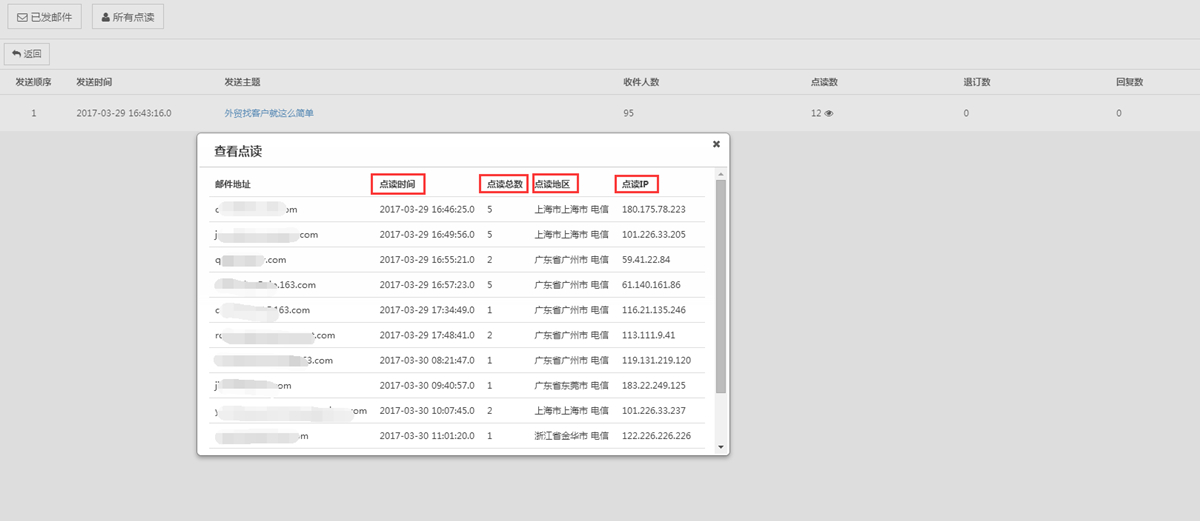Click the 回复数 column header
Image resolution: width=1200 pixels, height=521 pixels.
[1129, 82]
